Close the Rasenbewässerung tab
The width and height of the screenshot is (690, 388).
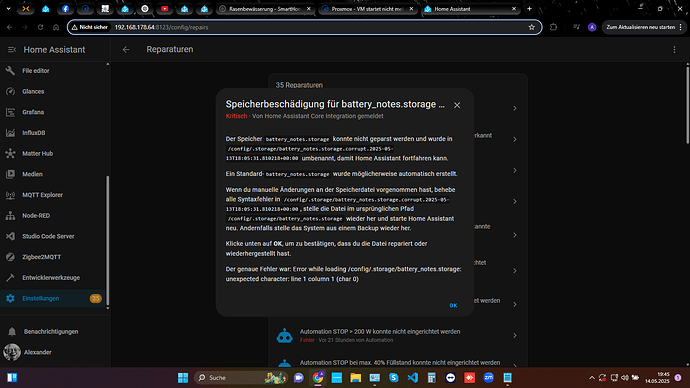(x=308, y=9)
